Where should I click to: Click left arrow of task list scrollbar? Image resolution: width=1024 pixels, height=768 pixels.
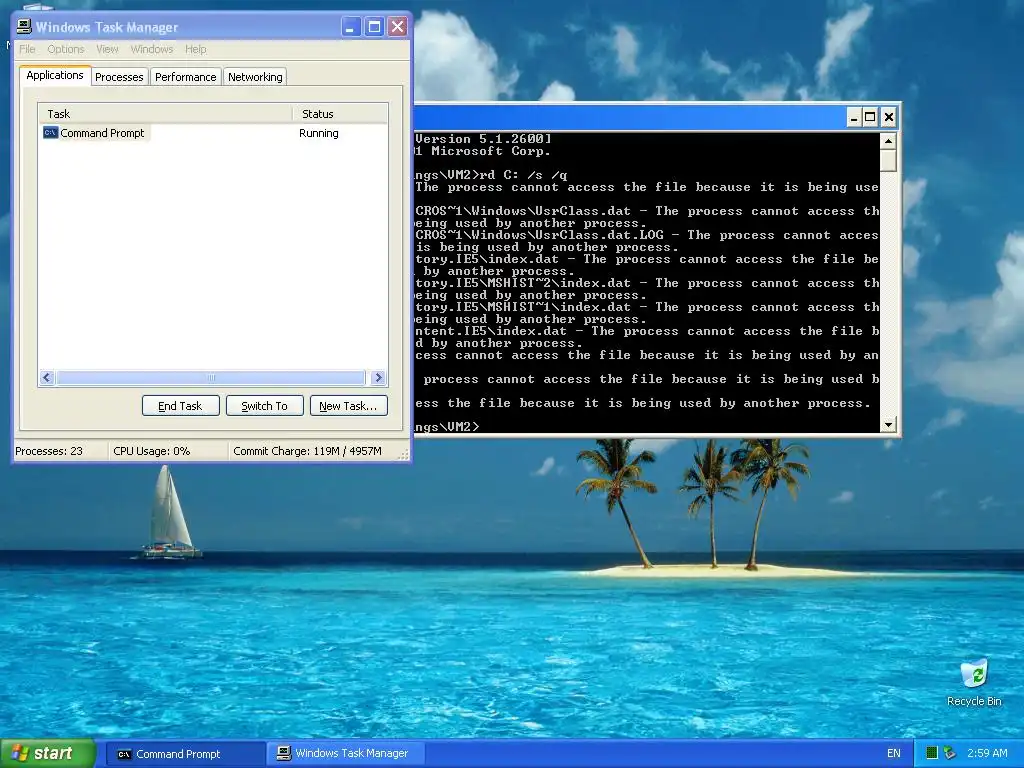(46, 377)
